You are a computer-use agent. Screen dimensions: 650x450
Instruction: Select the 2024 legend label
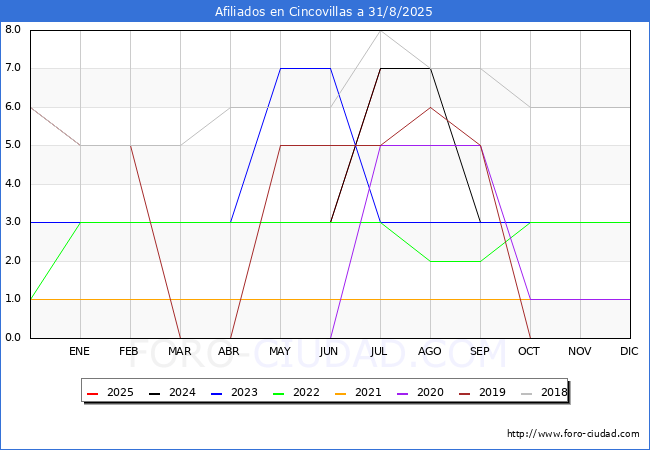(x=182, y=392)
